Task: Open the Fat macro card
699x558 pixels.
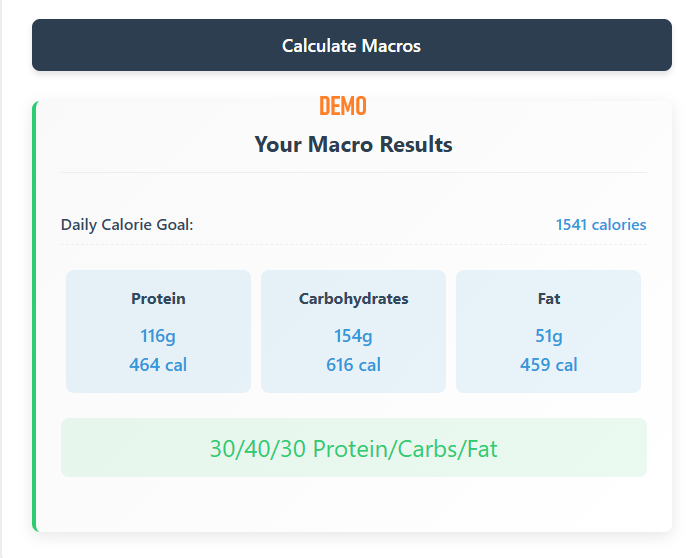Action: pyautogui.click(x=548, y=331)
